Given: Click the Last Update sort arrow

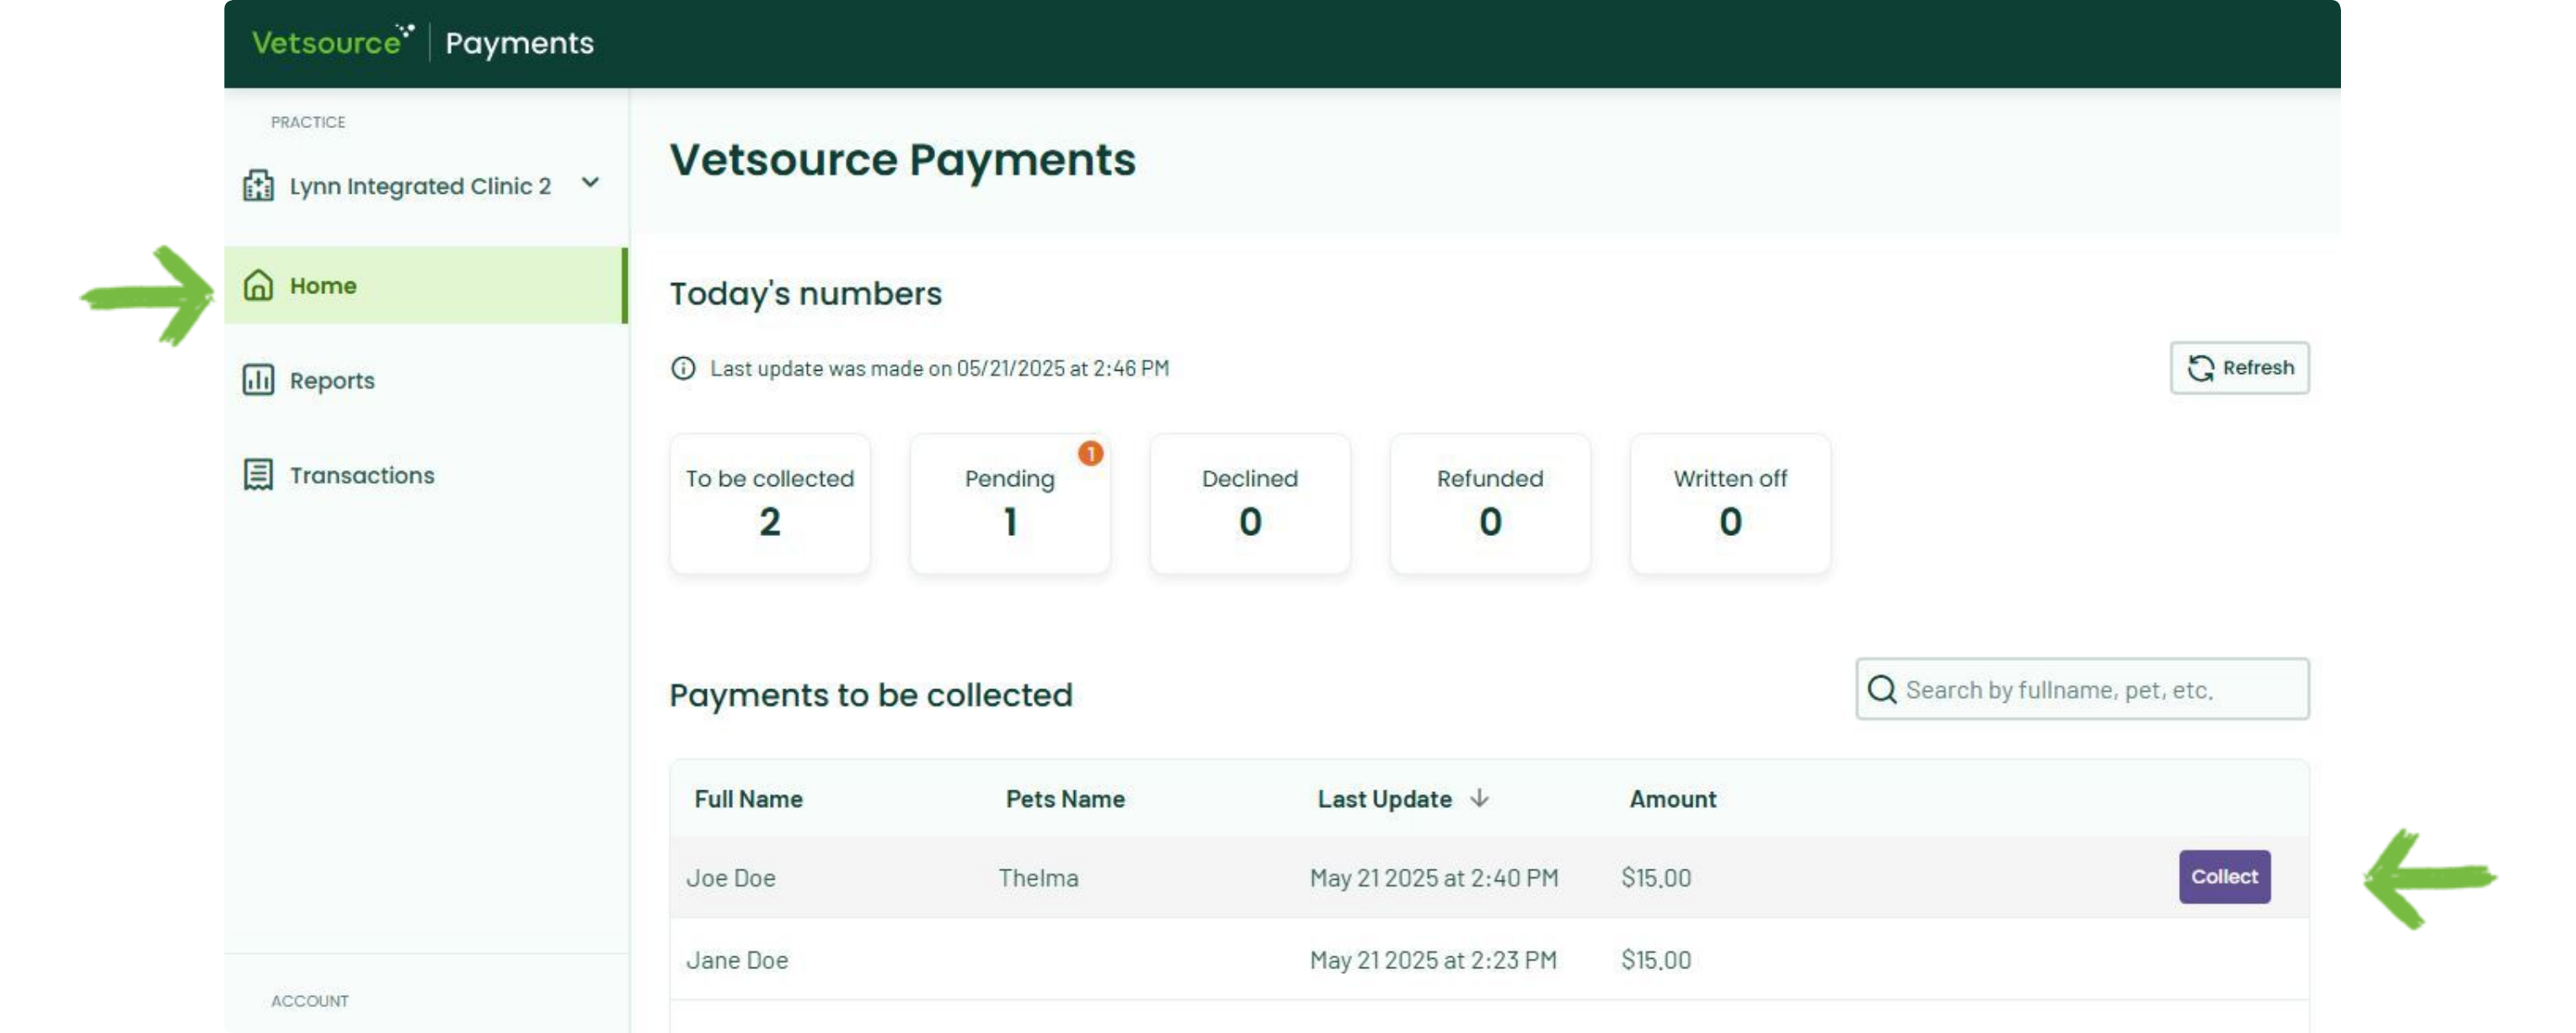Looking at the screenshot, I should tap(1479, 798).
